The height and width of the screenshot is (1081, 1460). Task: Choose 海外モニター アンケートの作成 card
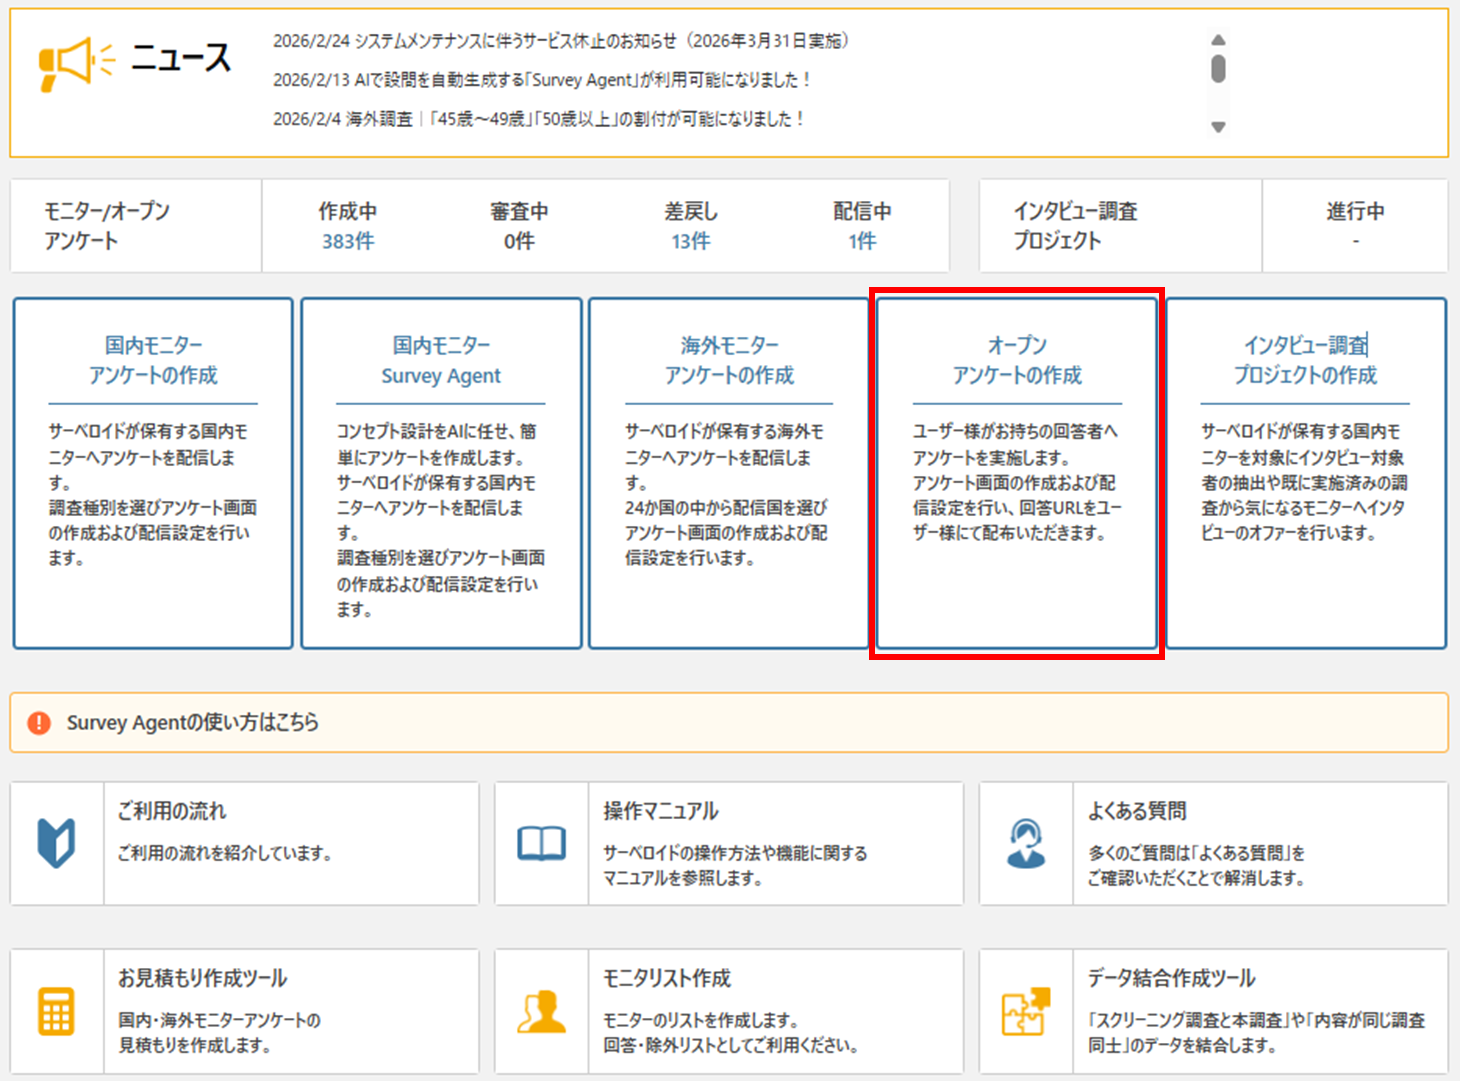point(729,473)
